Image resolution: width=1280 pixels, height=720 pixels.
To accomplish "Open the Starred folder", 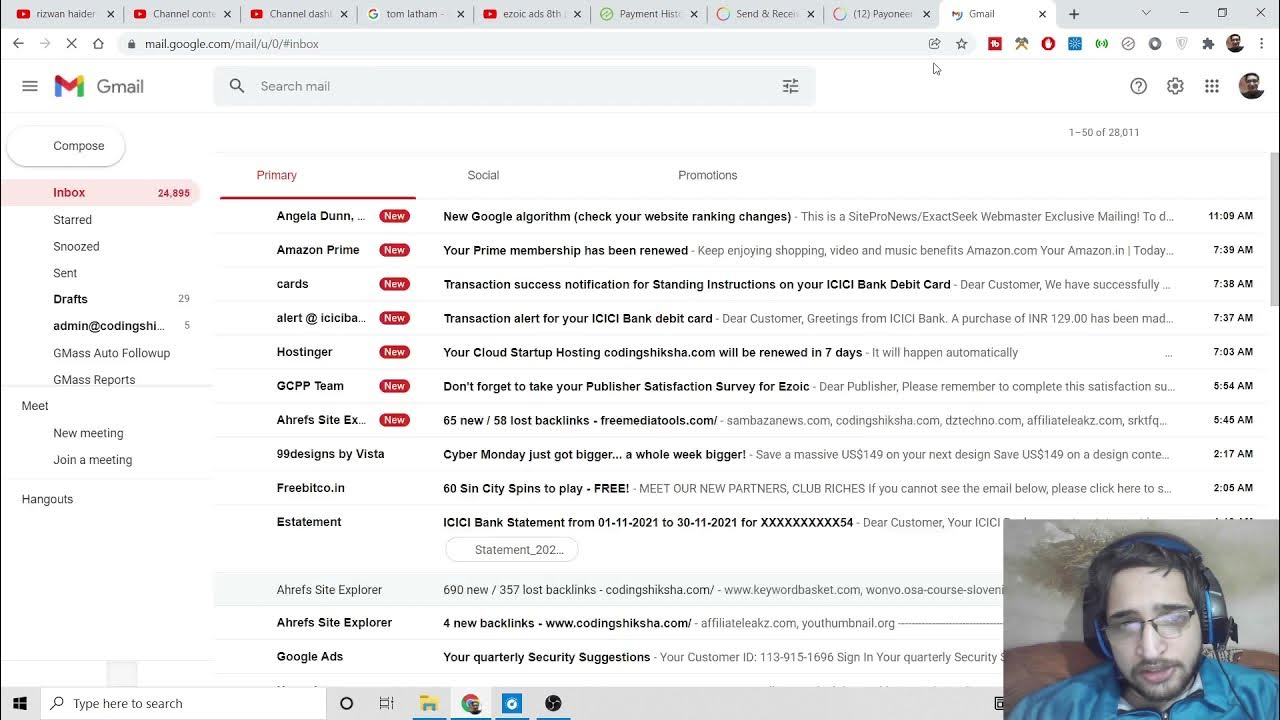I will pos(72,220).
